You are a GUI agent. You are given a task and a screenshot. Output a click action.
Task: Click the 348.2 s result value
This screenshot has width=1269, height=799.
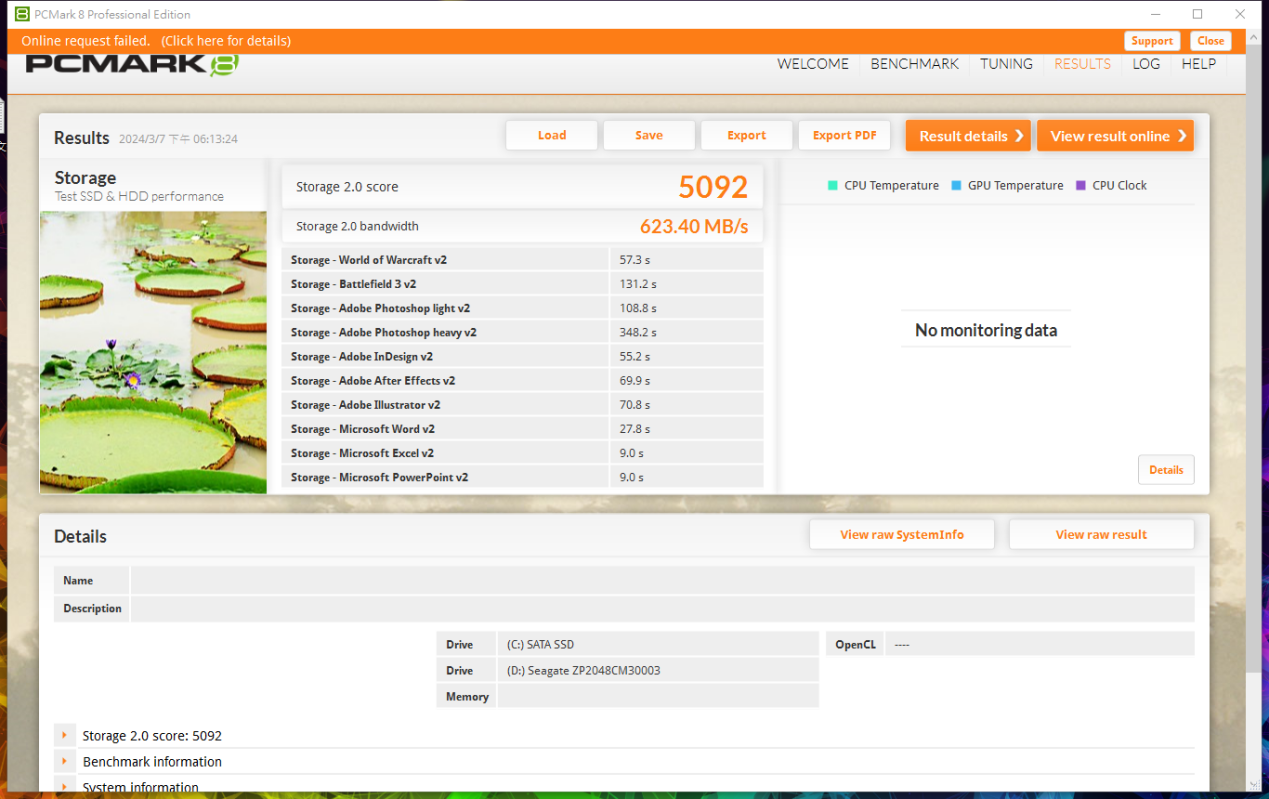coord(638,332)
